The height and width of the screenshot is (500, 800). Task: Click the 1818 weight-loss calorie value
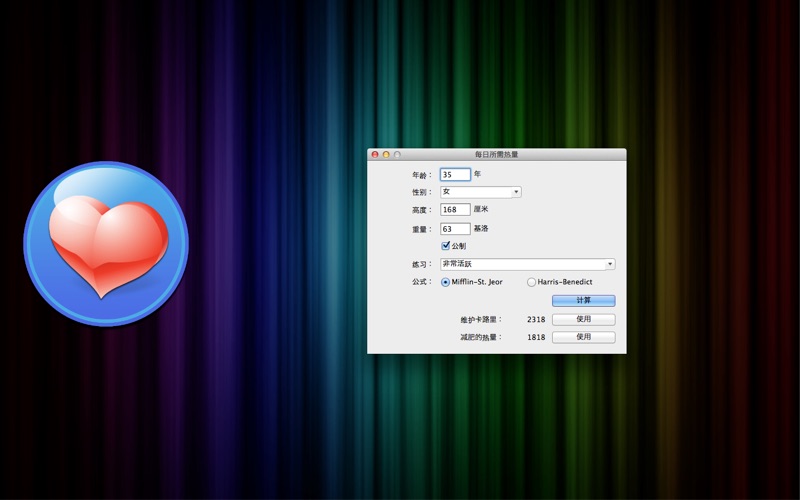coord(536,337)
